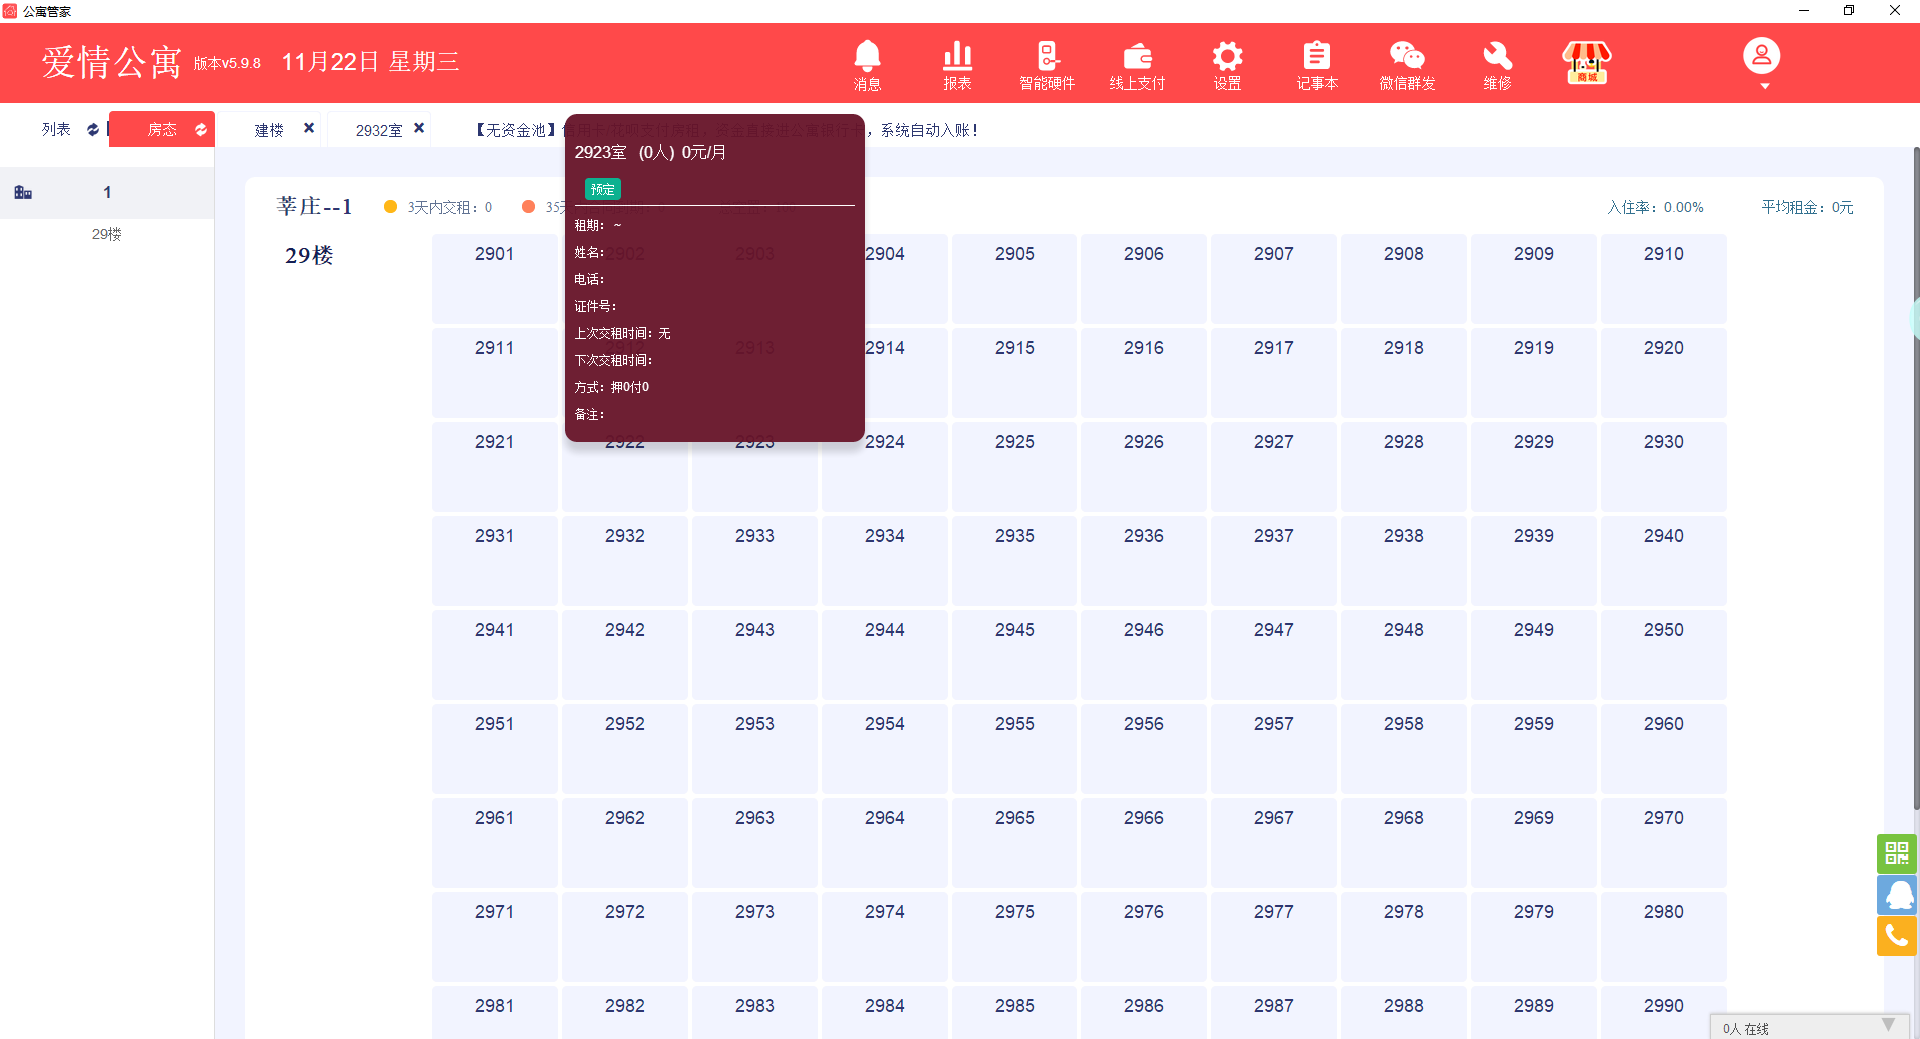Screen dimensions: 1920x1039
Task: Click the vertical scrollbar on the right
Action: click(1916, 478)
